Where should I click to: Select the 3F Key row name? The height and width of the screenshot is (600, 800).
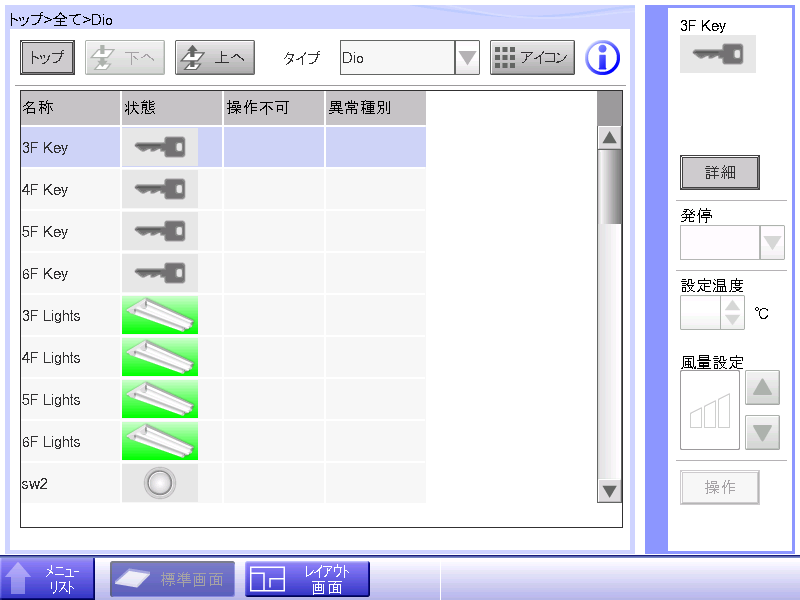[x=45, y=148]
